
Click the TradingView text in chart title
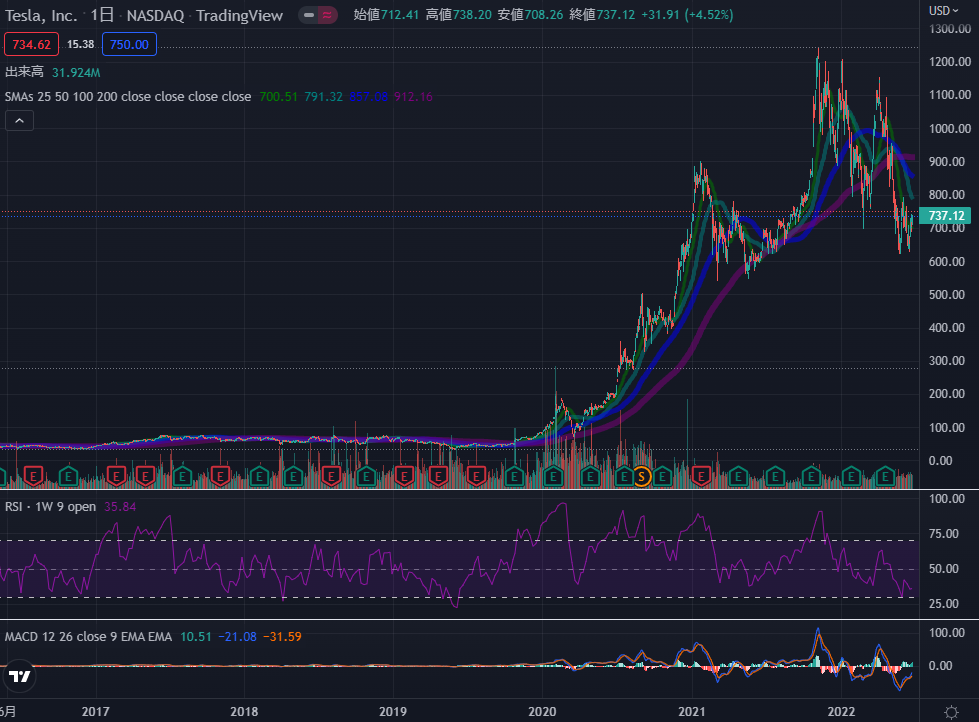tap(240, 16)
